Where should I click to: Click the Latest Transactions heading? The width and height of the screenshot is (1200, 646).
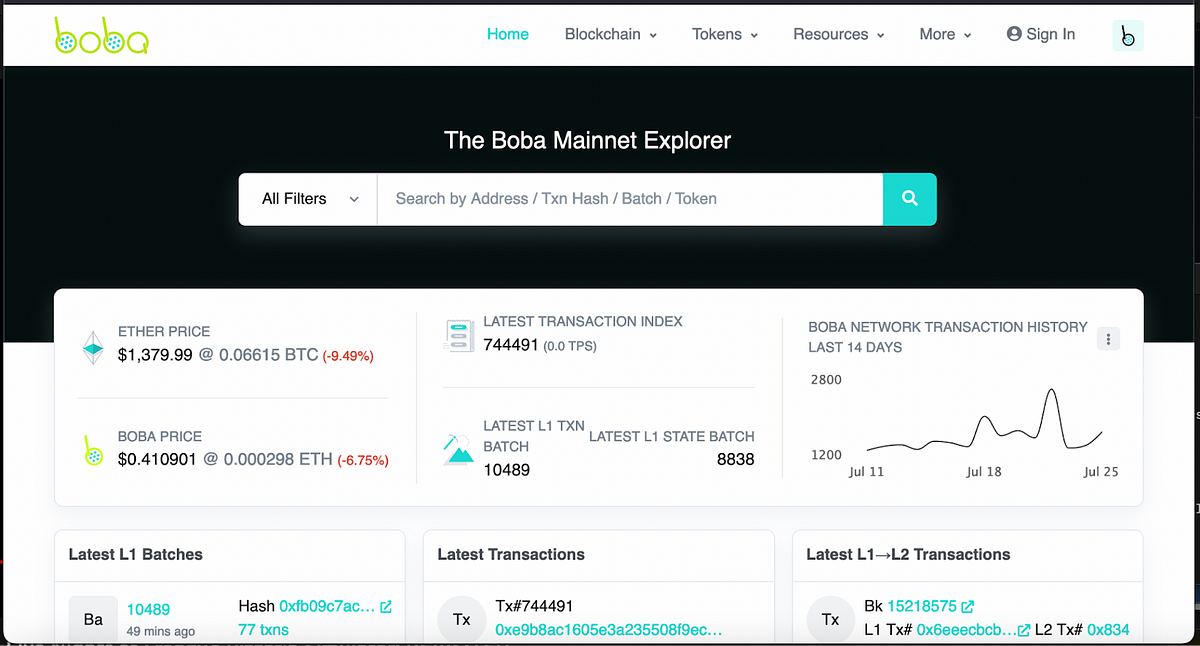click(x=511, y=554)
